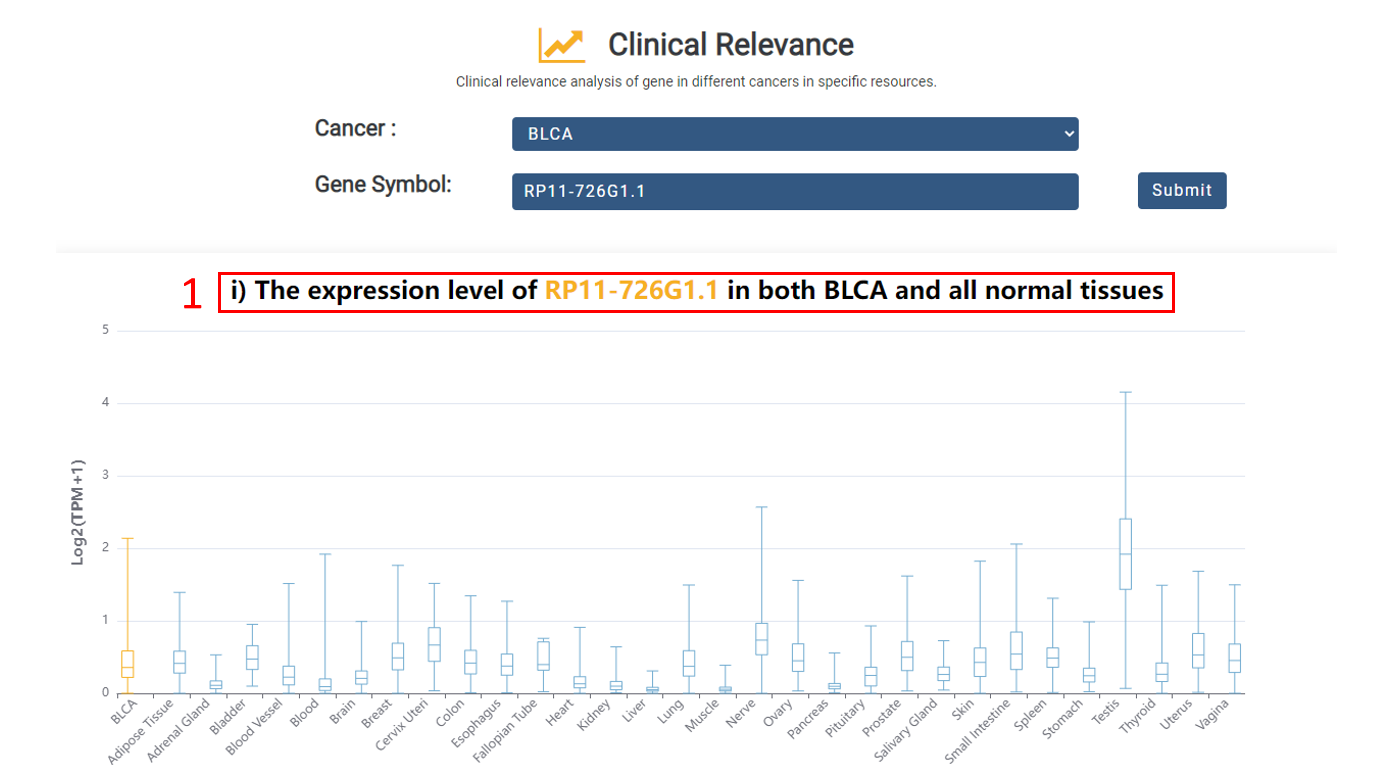The image size is (1399, 778).
Task: Click the Vagina boxplot box
Action: pyautogui.click(x=1234, y=658)
